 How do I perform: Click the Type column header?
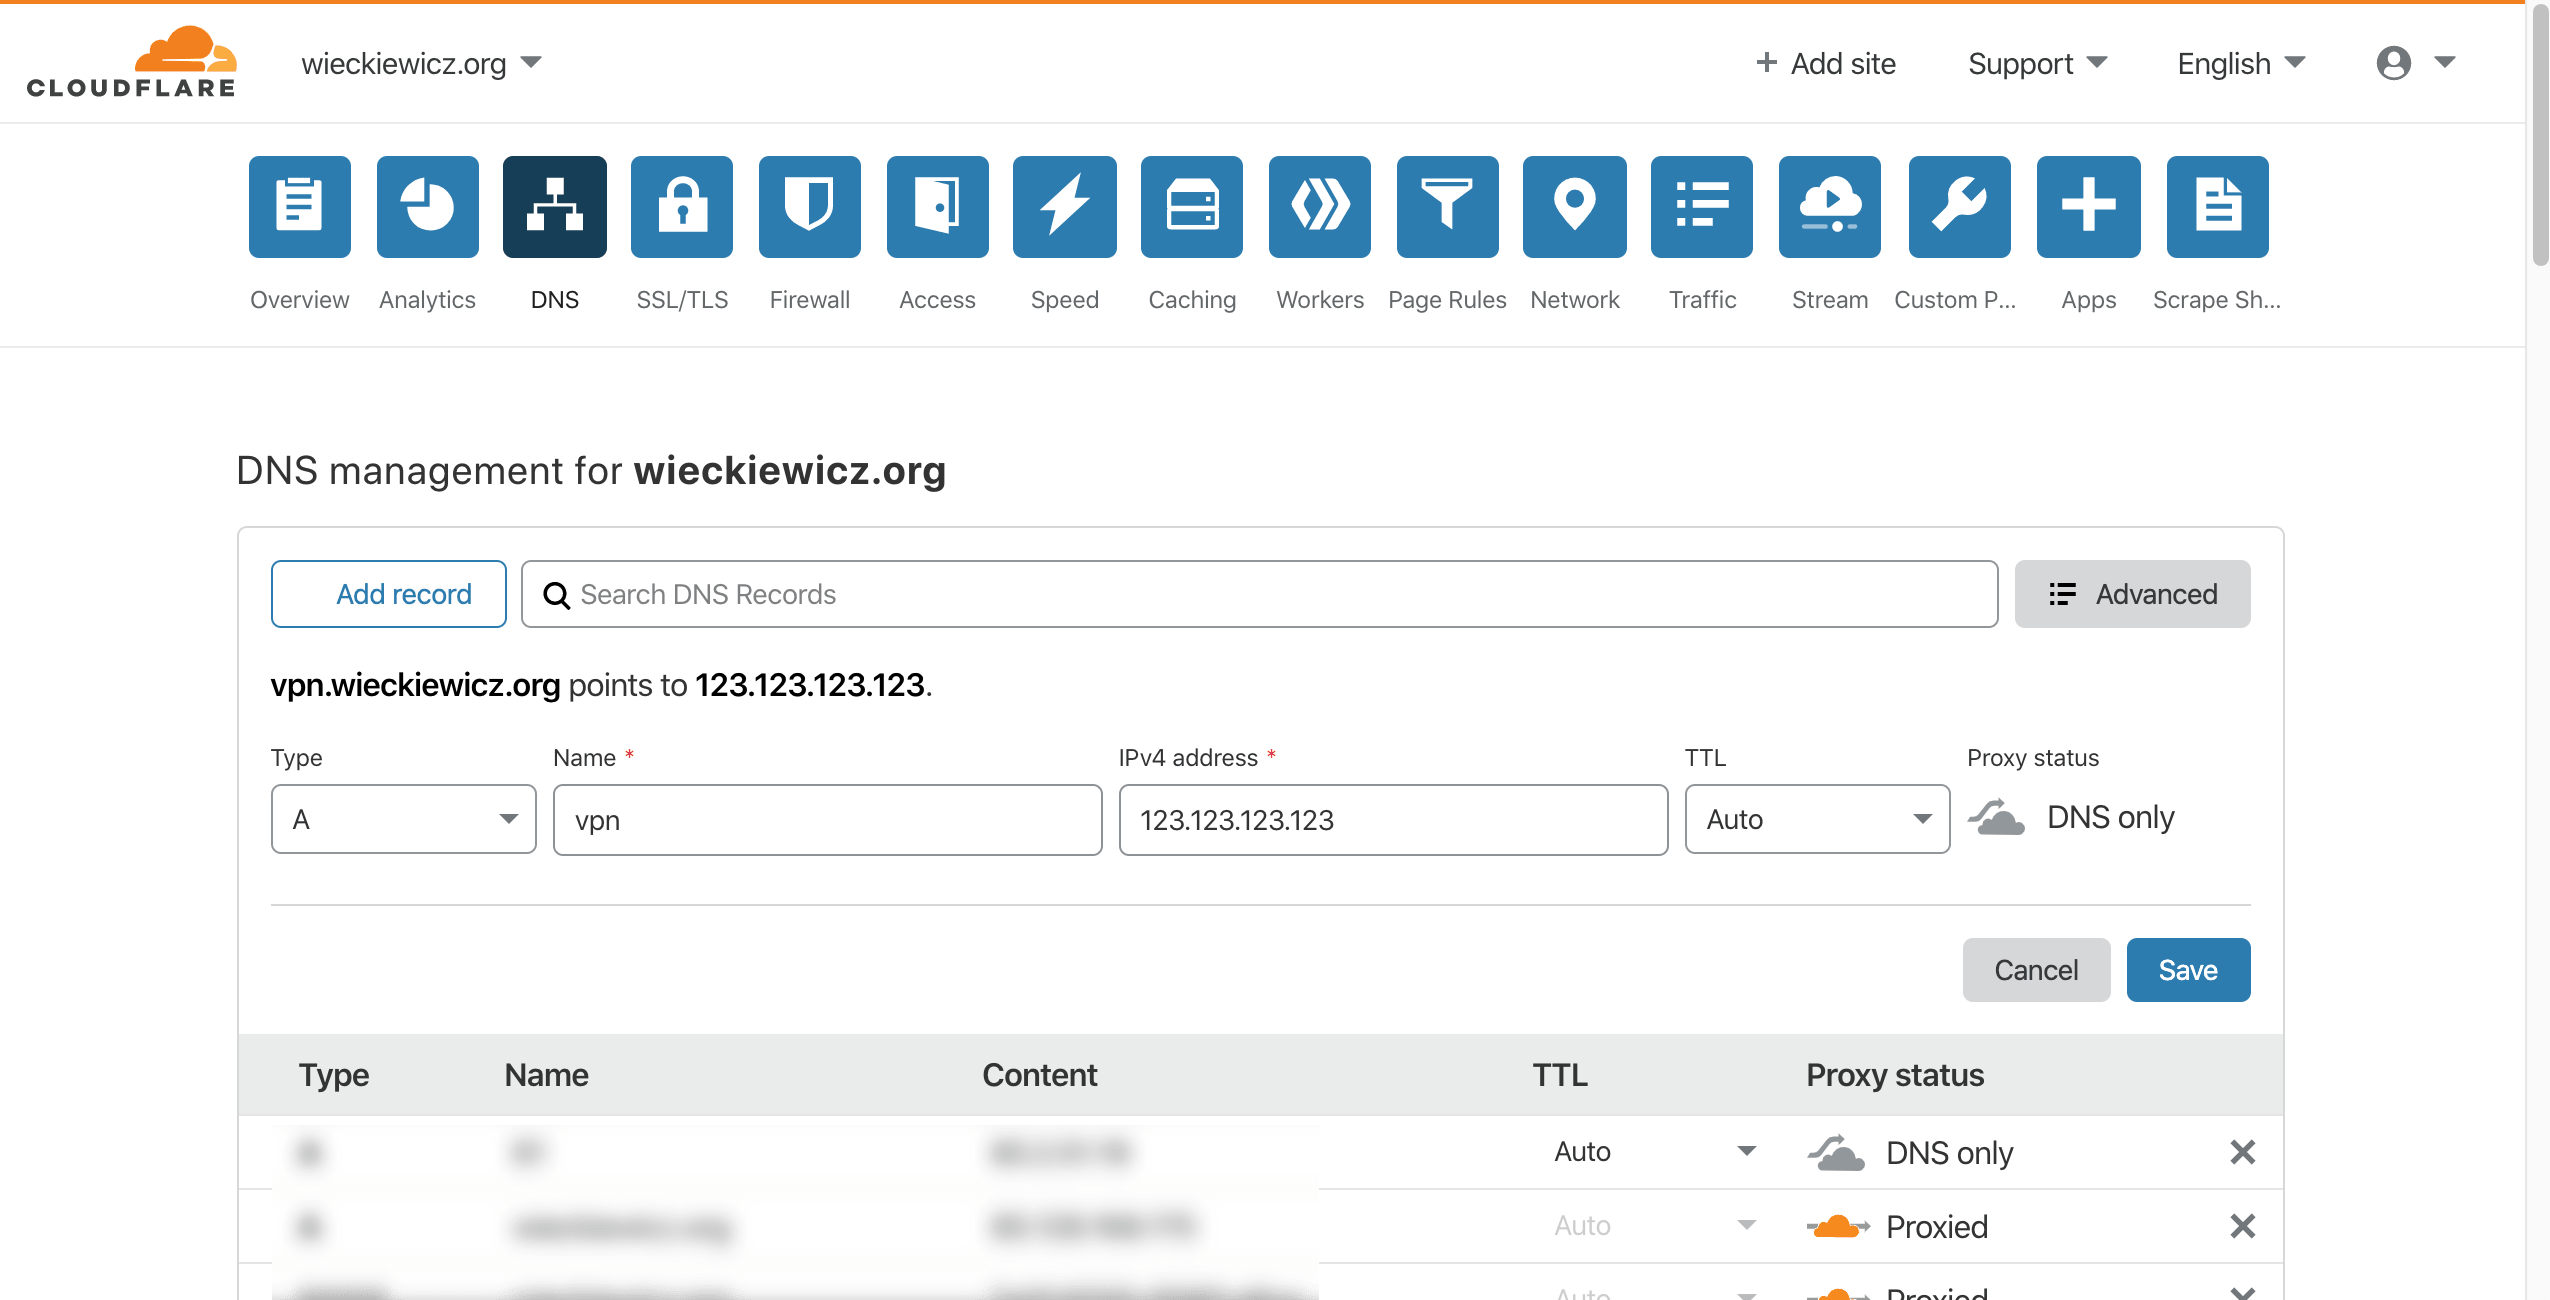pos(334,1075)
